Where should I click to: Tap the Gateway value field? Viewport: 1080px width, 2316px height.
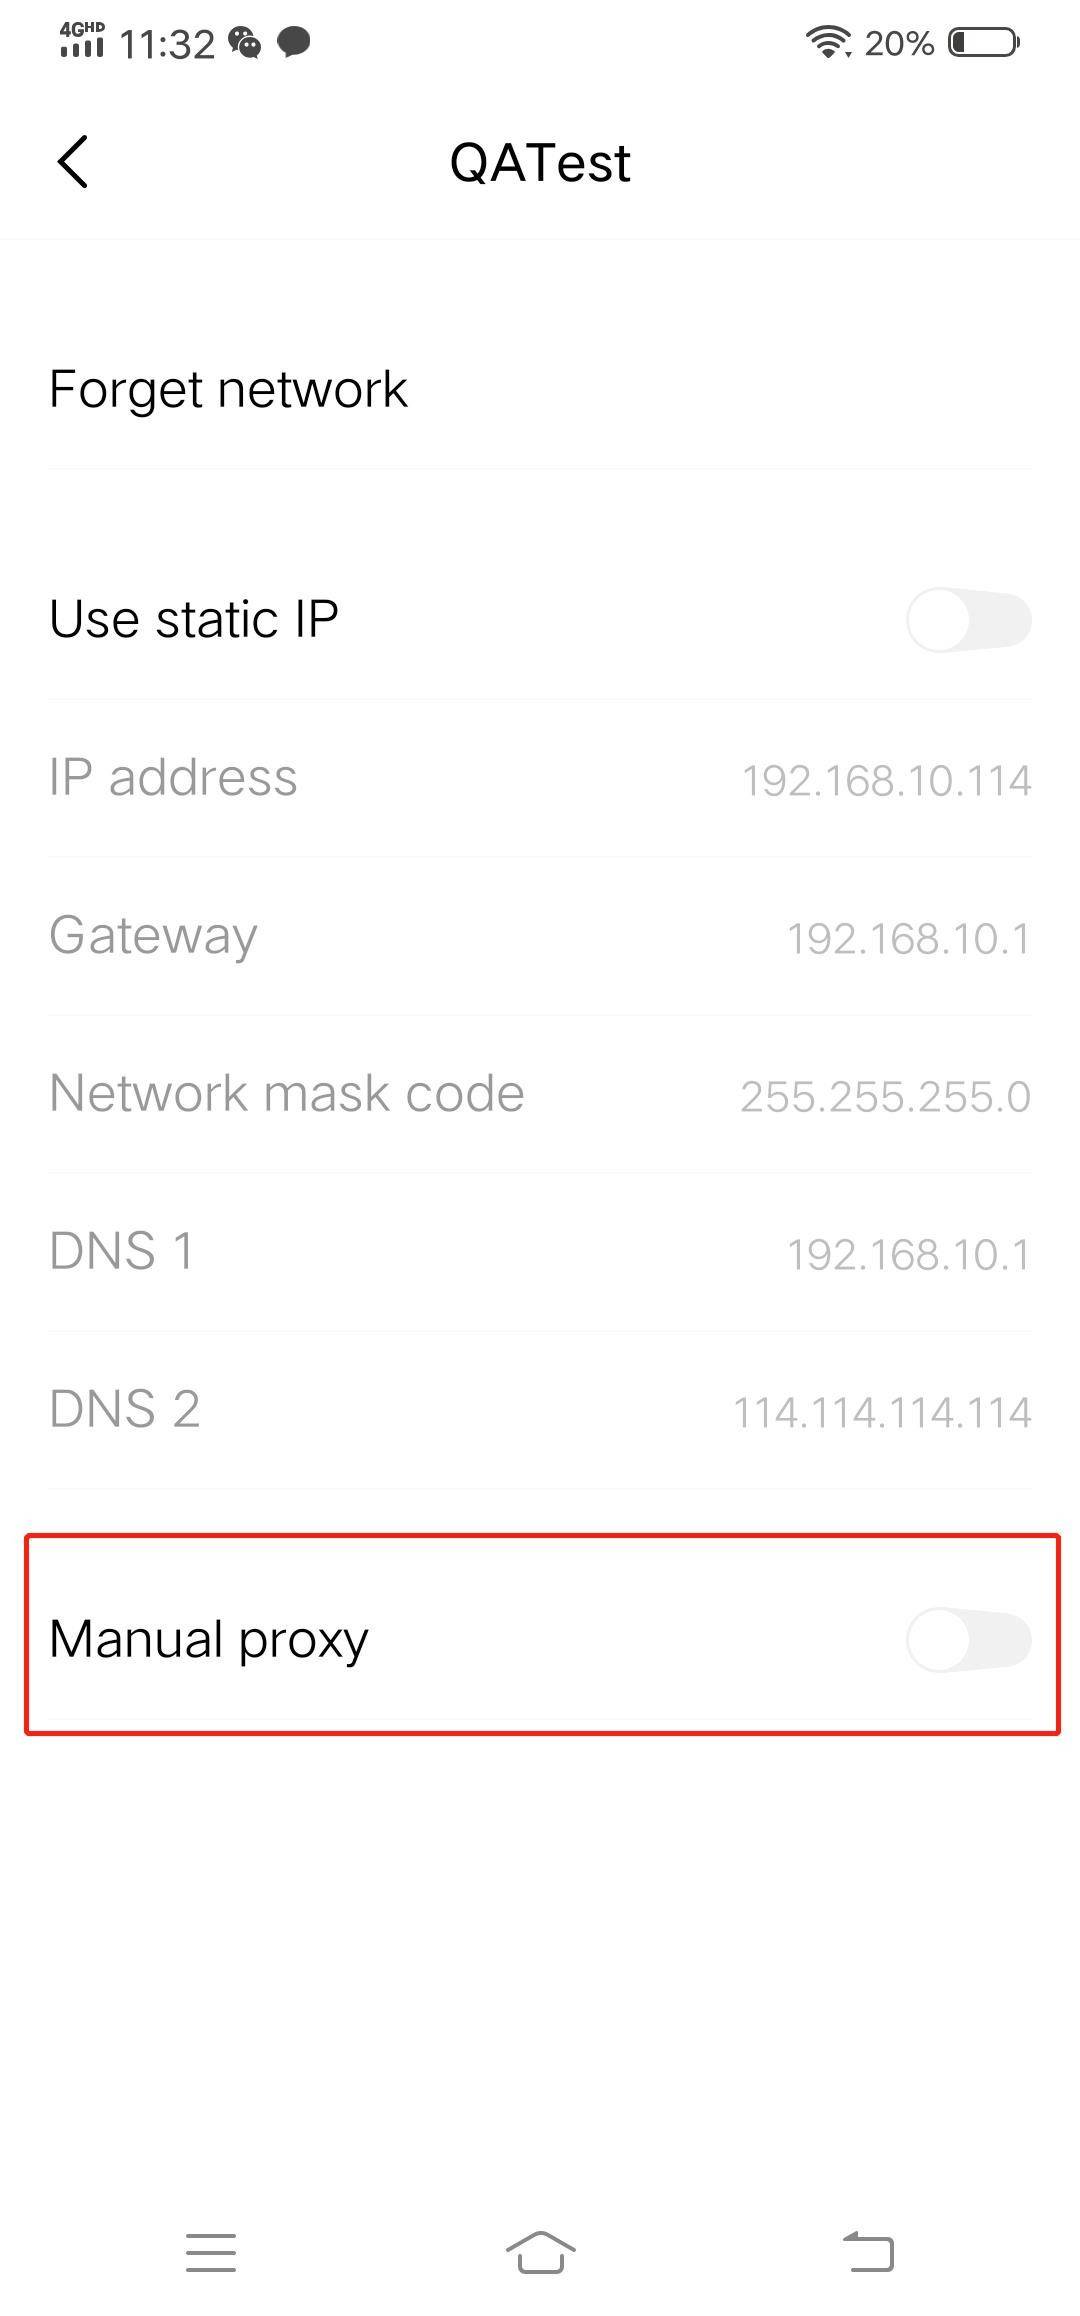pyautogui.click(x=908, y=938)
